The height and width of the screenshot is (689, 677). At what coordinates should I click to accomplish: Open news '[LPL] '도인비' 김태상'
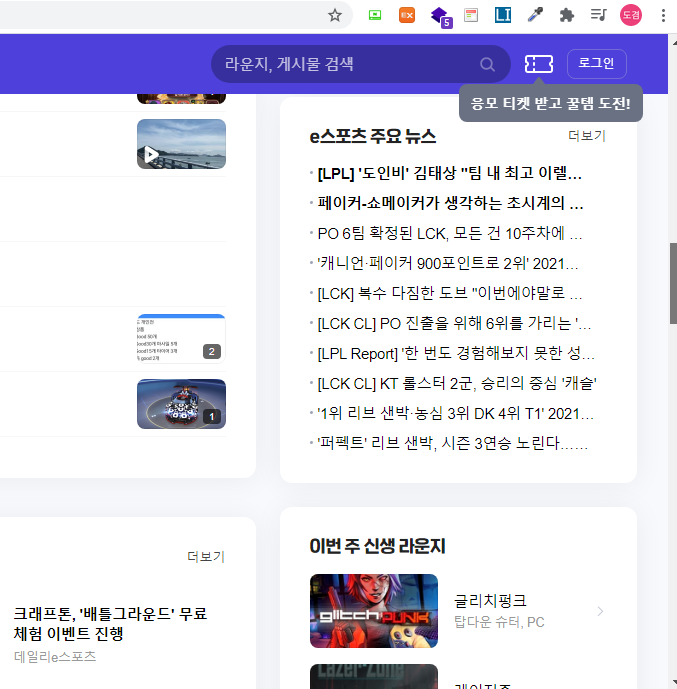coord(449,173)
